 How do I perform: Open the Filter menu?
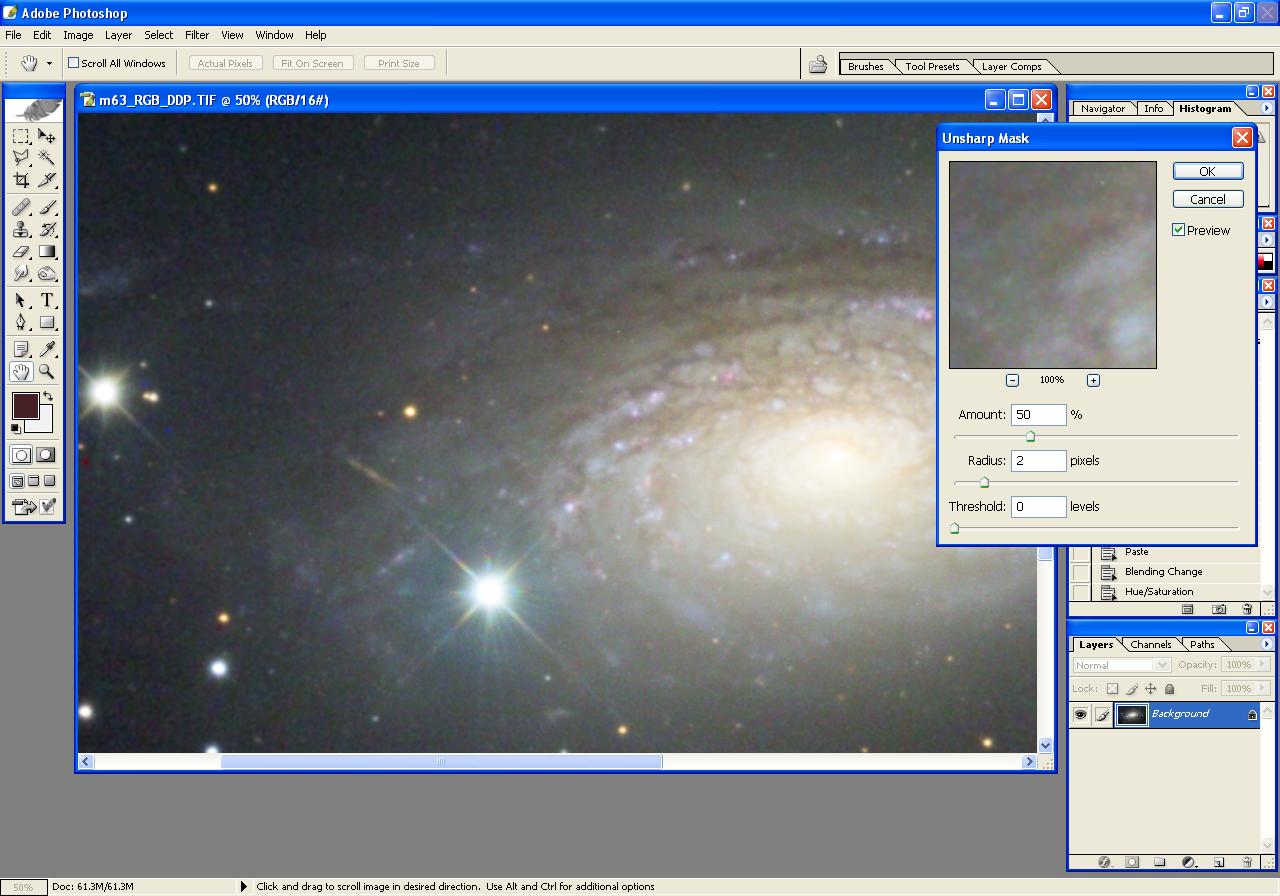tap(197, 35)
